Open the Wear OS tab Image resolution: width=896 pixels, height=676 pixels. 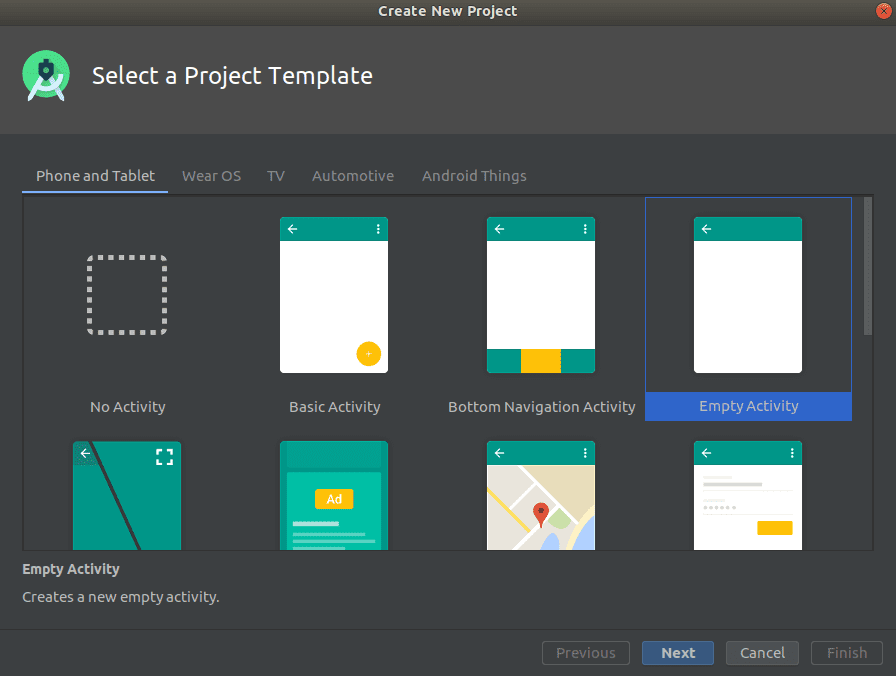coord(211,176)
